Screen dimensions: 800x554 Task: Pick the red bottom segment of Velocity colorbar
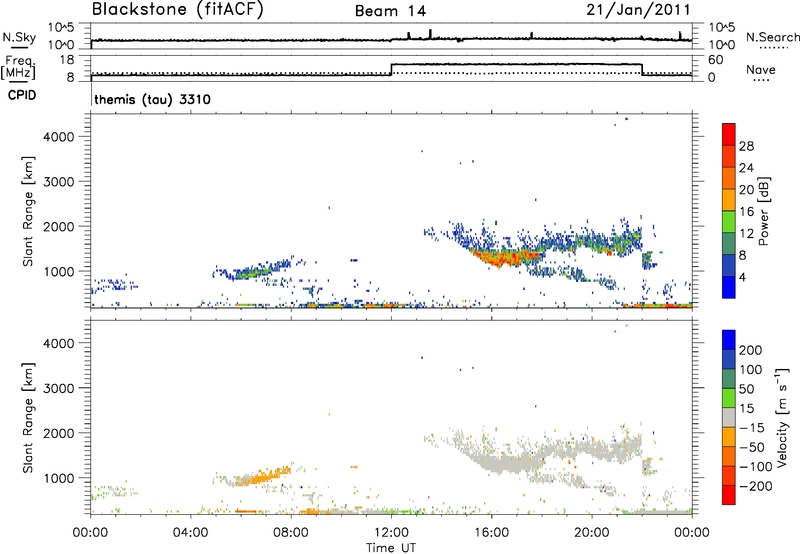(x=729, y=495)
